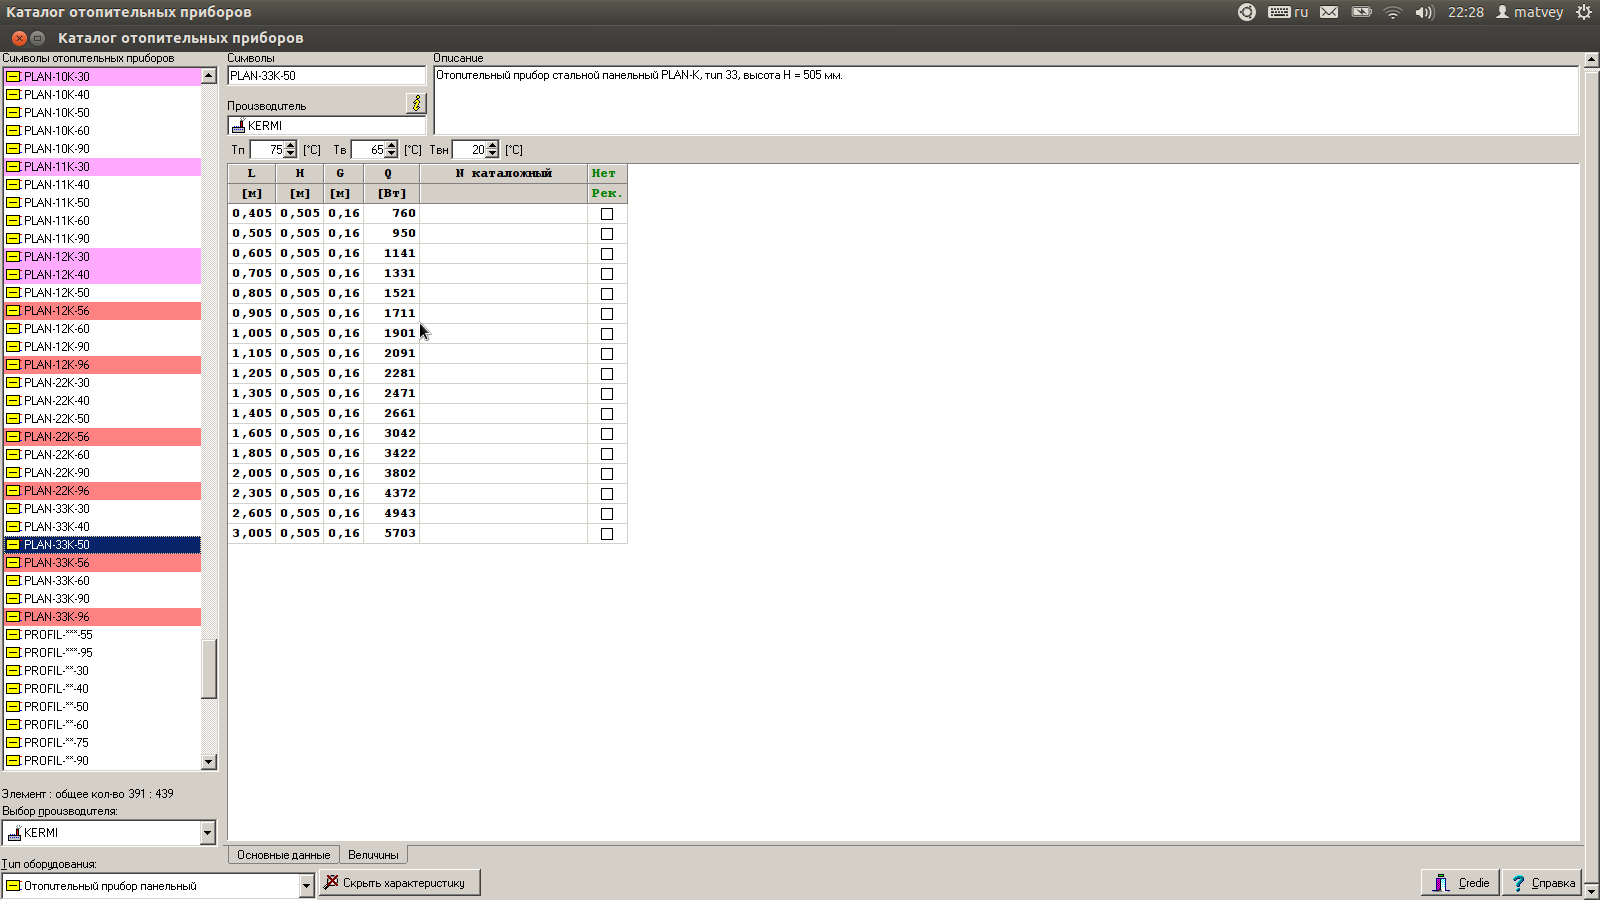Decrease the Тв return temperature value

tap(391, 154)
